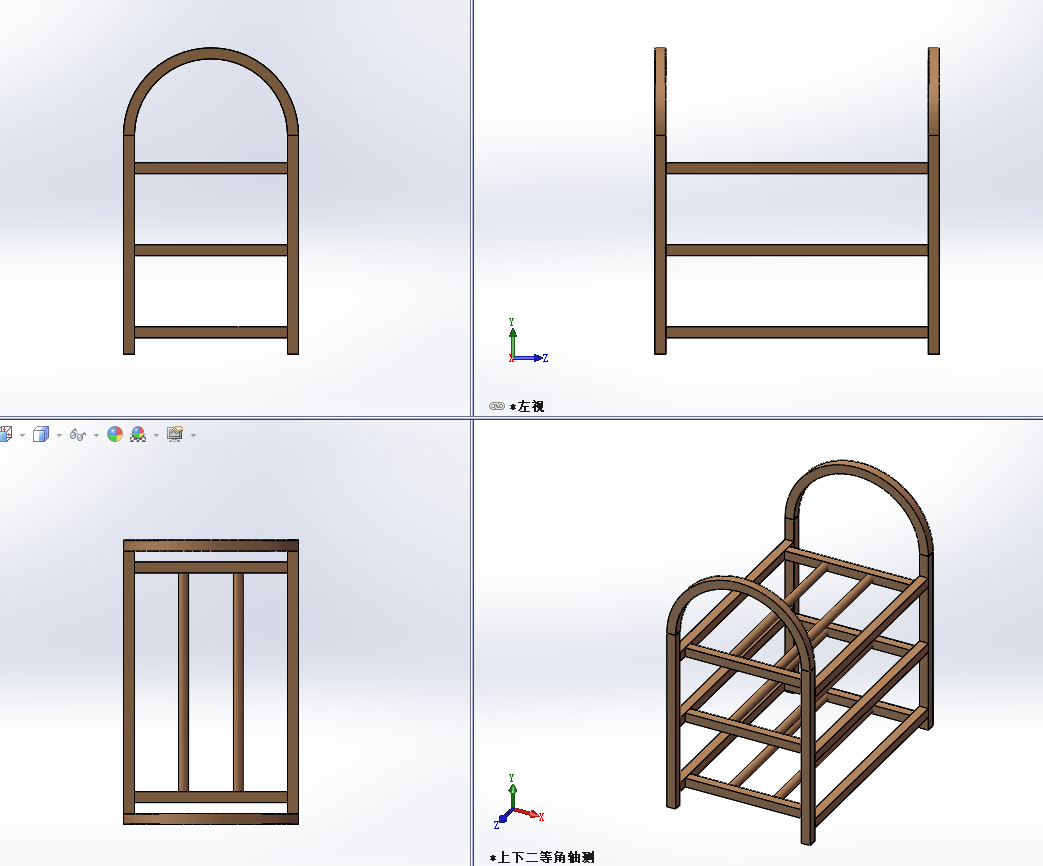
Task: Expand the Display Style dropdown arrow
Action: pos(59,435)
